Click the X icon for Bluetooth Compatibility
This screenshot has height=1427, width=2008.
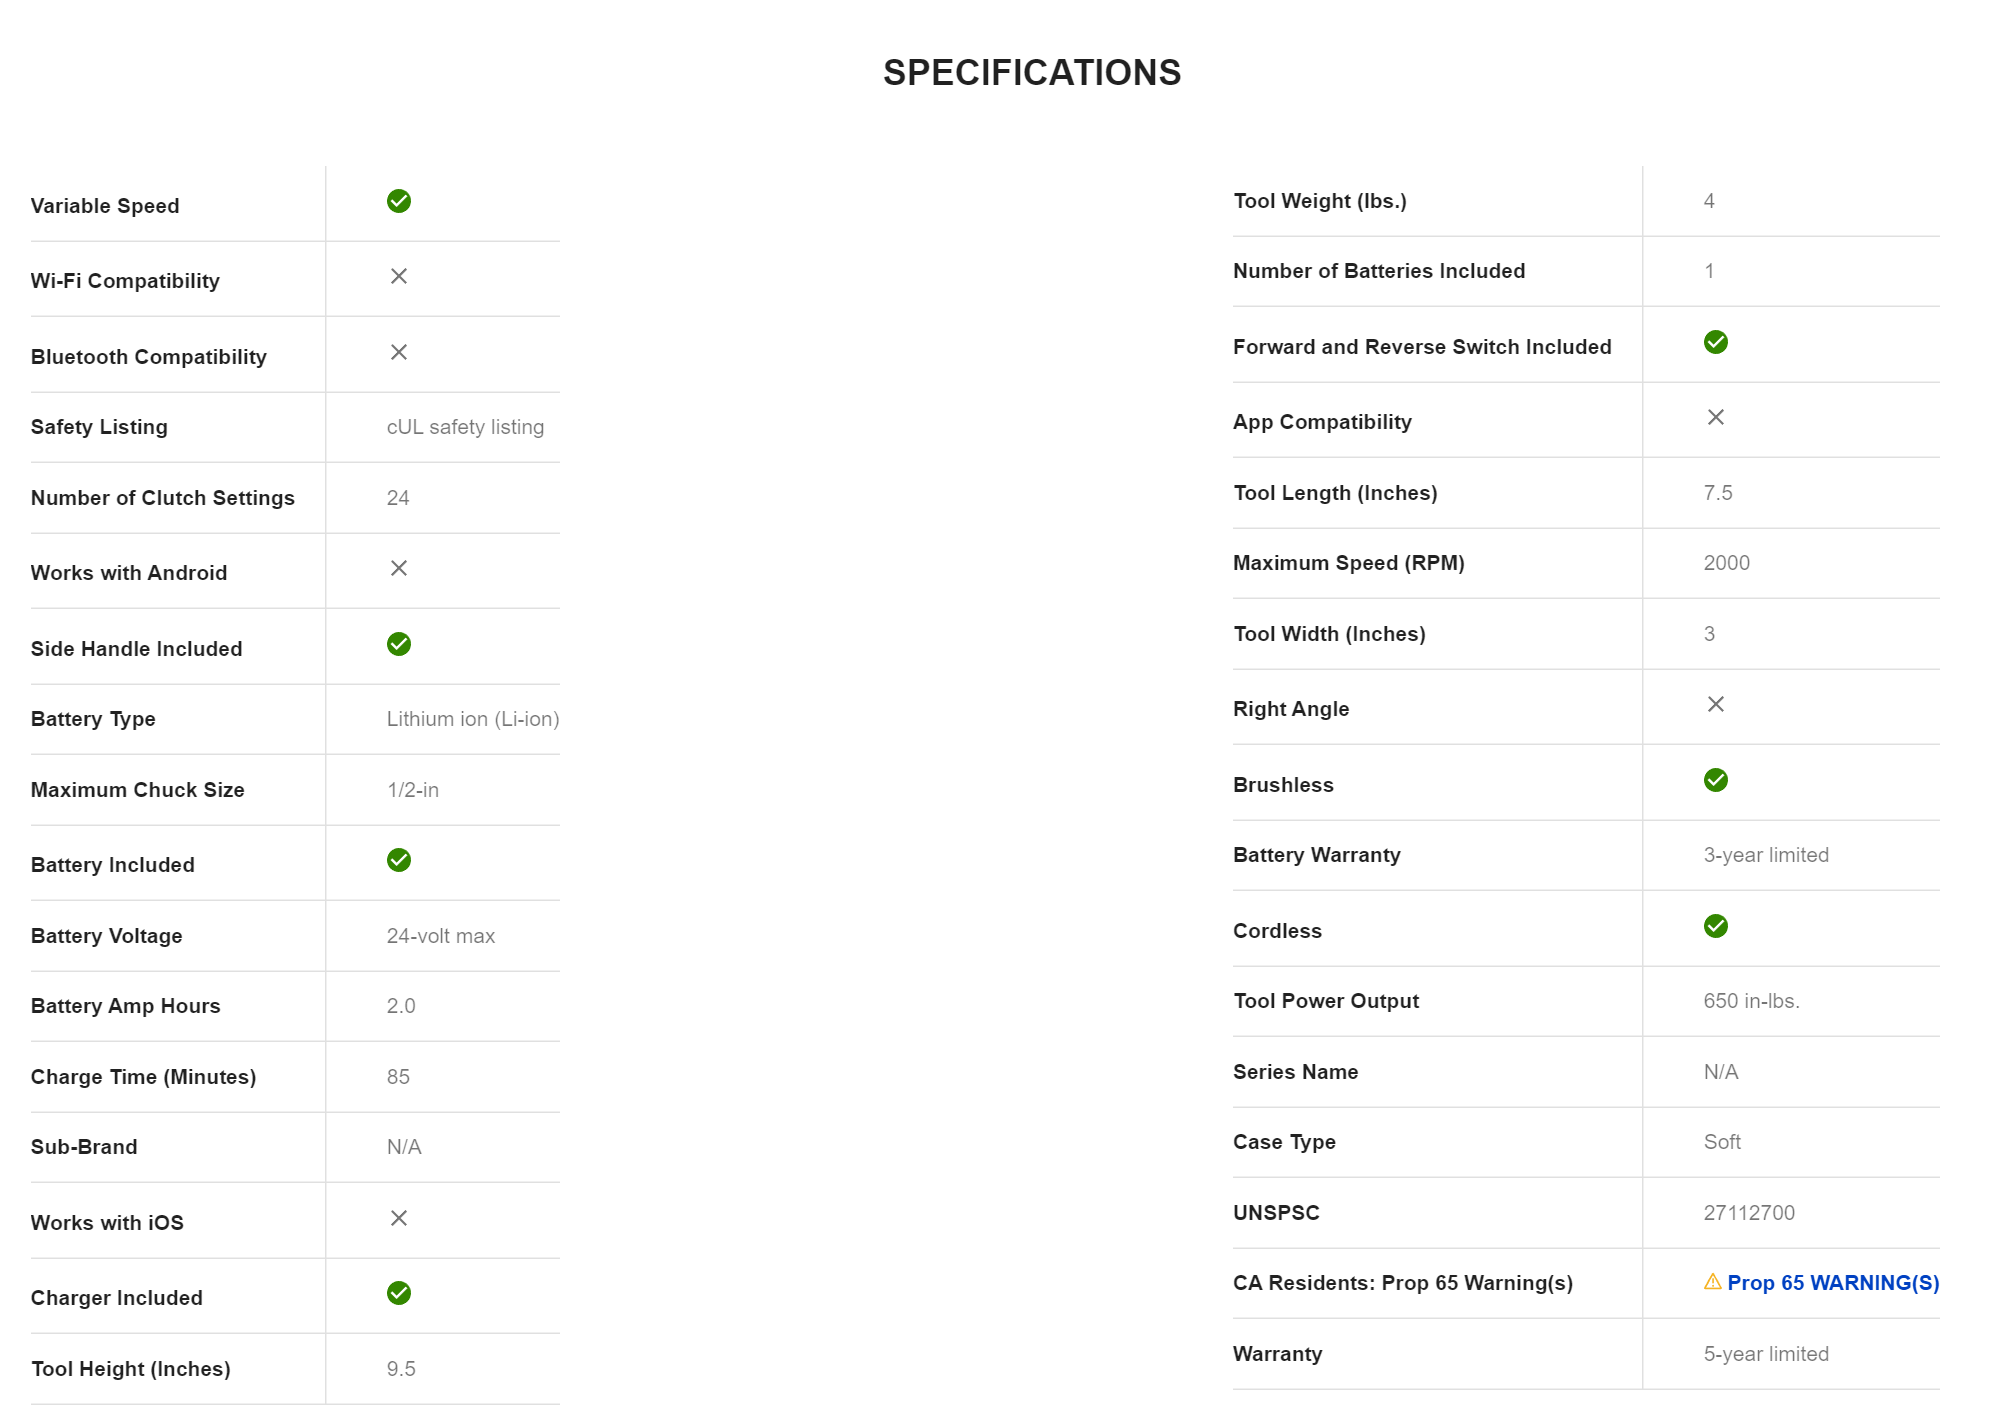pyautogui.click(x=399, y=352)
